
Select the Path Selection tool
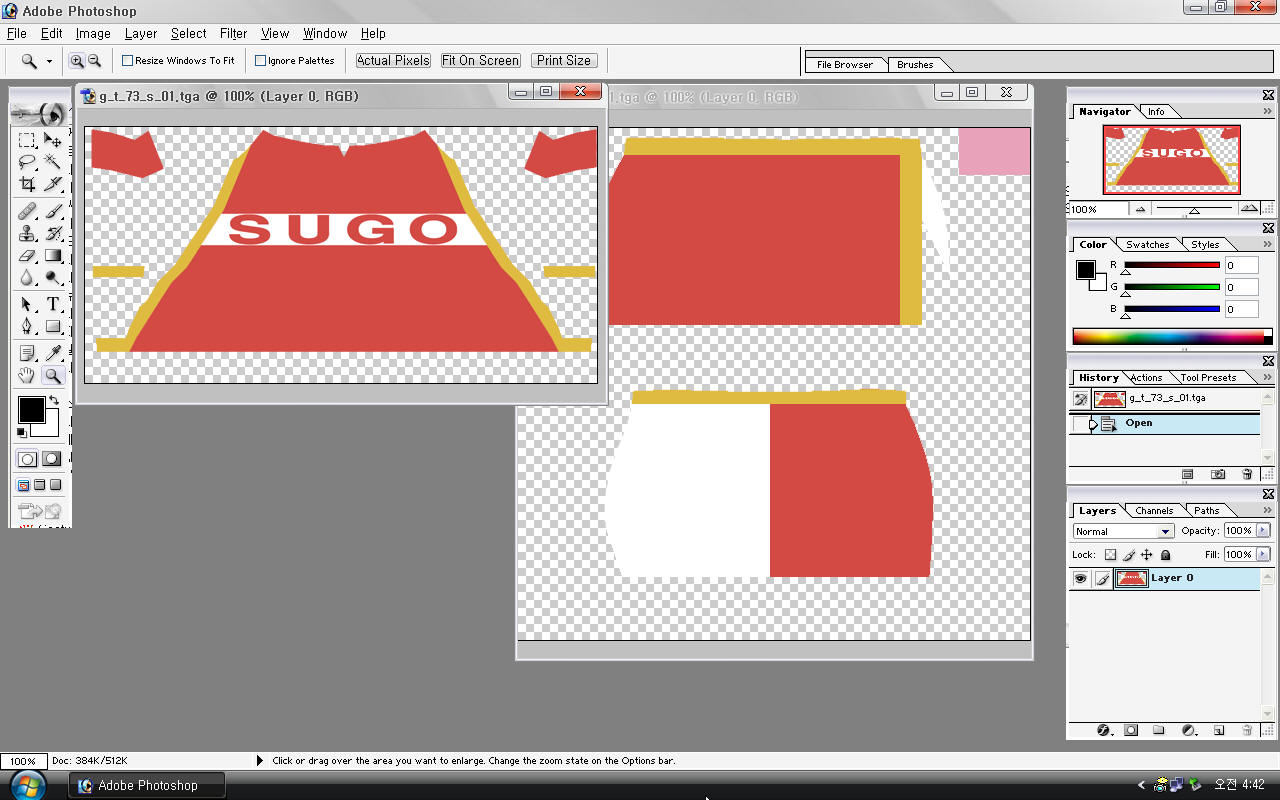coord(28,304)
